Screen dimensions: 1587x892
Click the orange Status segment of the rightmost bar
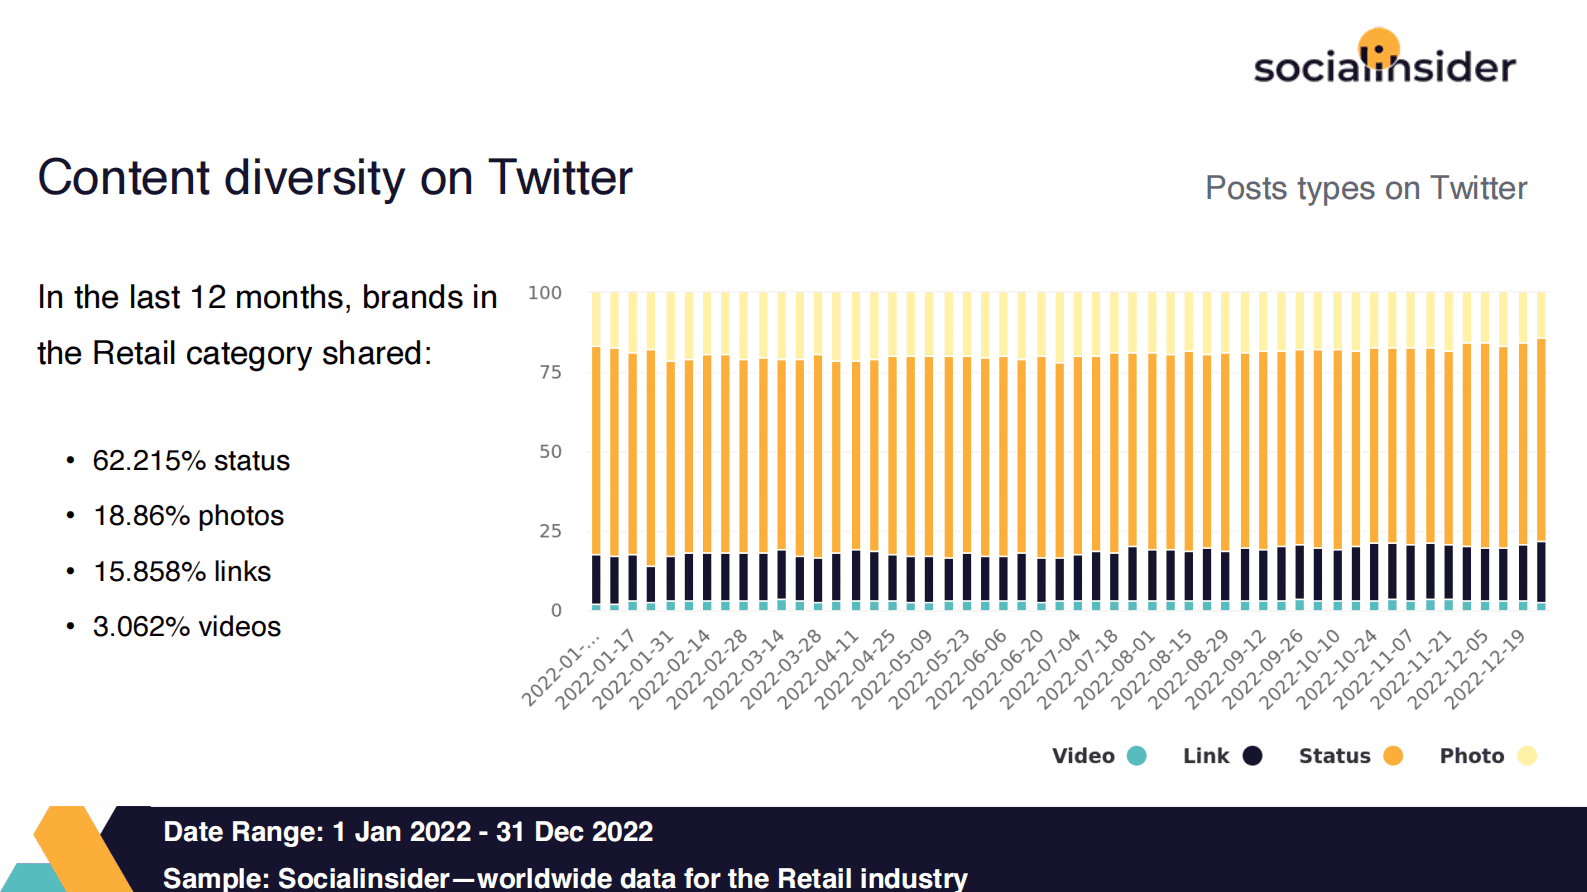[x=1541, y=440]
